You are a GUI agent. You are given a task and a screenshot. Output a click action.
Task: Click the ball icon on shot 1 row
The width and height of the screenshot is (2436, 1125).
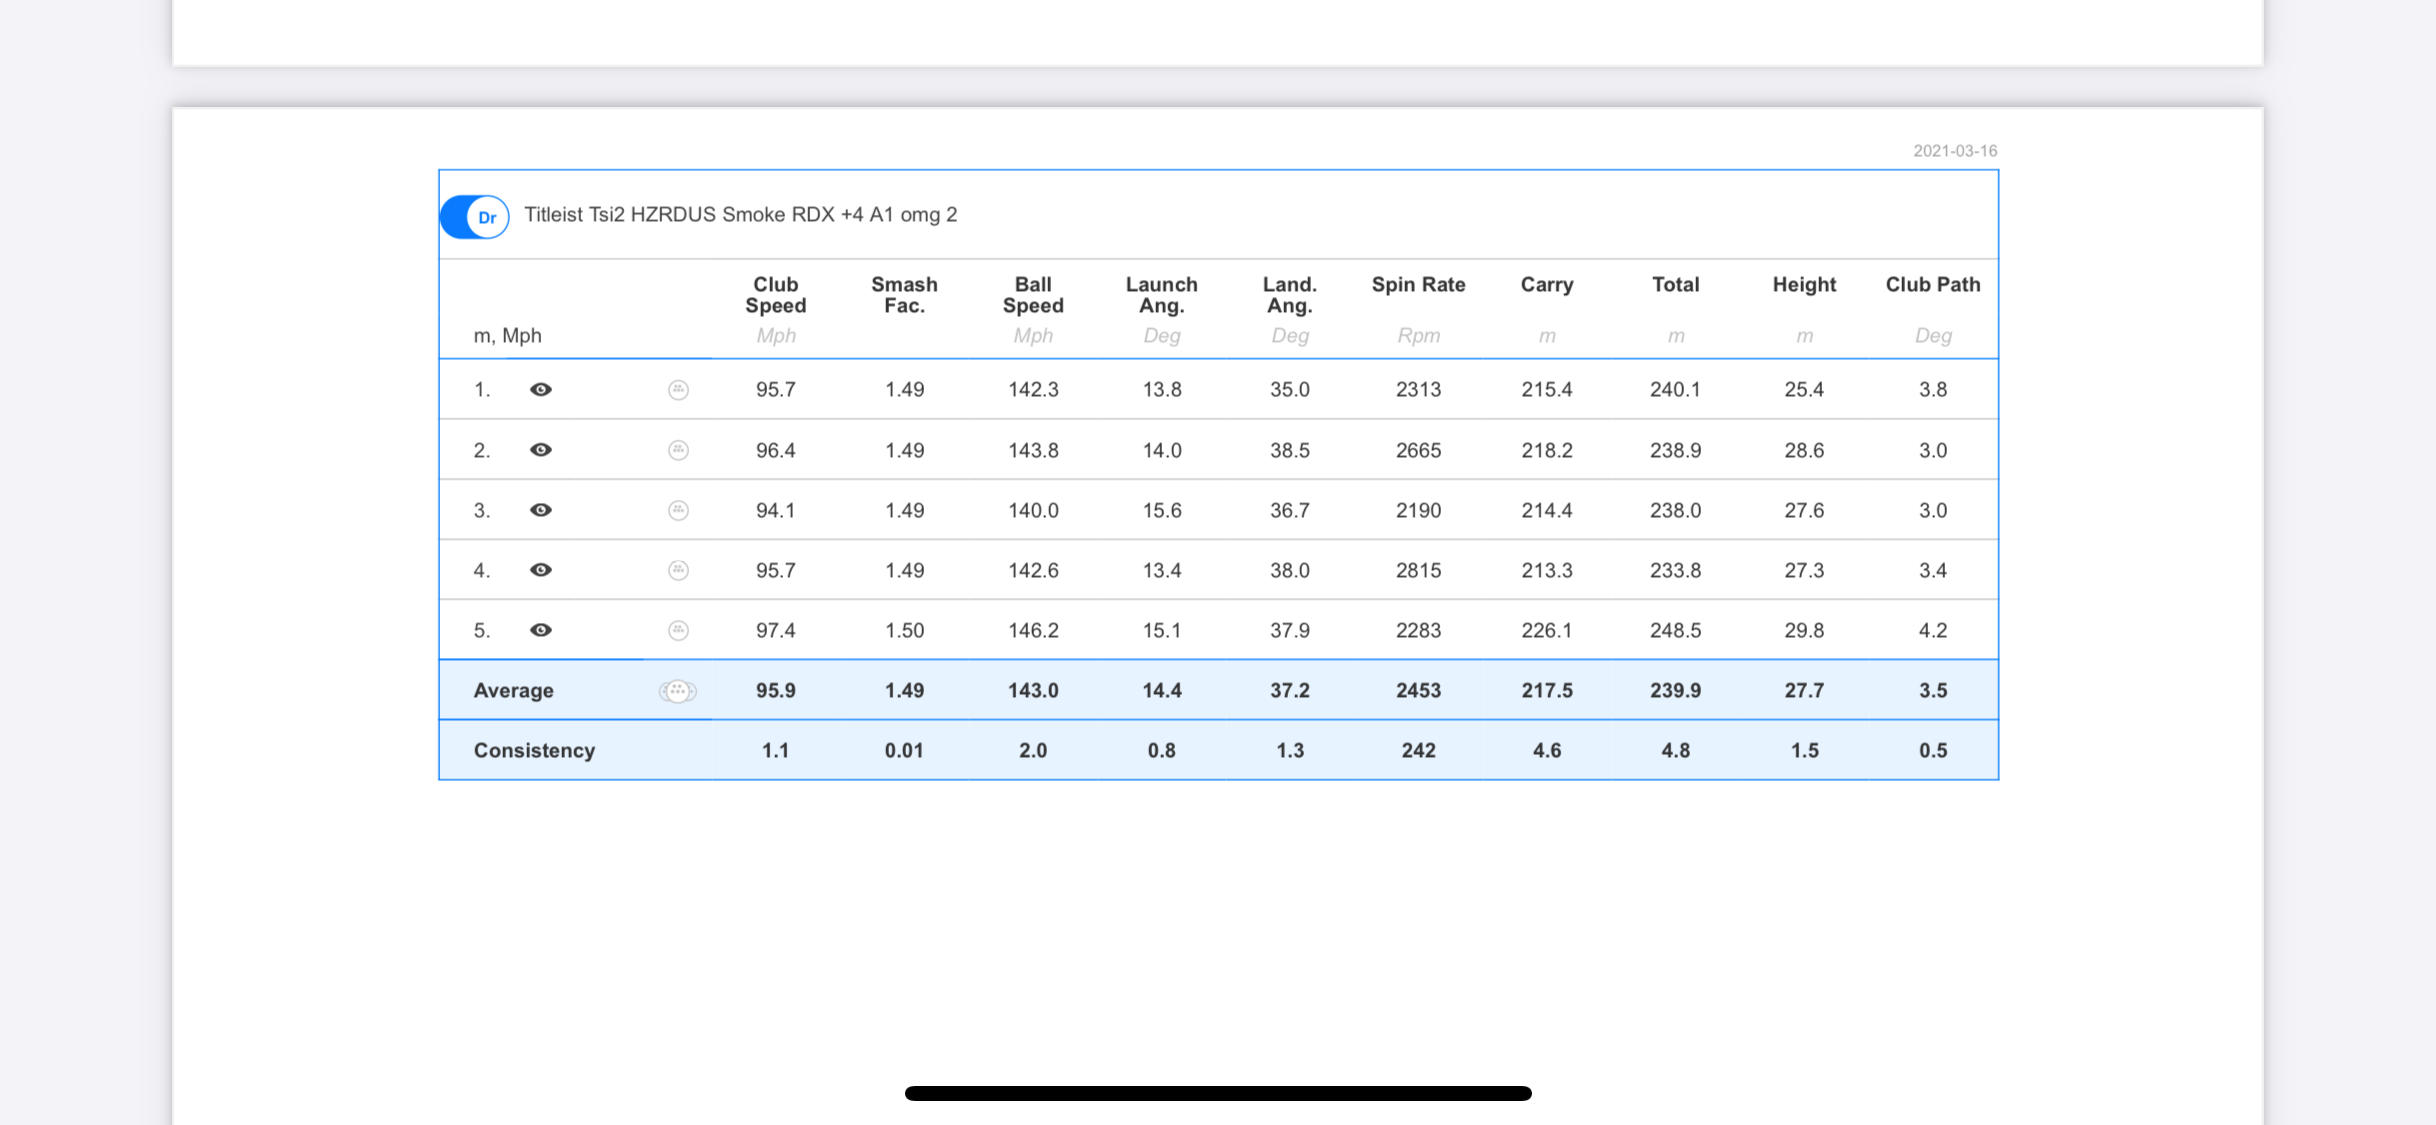coord(678,389)
